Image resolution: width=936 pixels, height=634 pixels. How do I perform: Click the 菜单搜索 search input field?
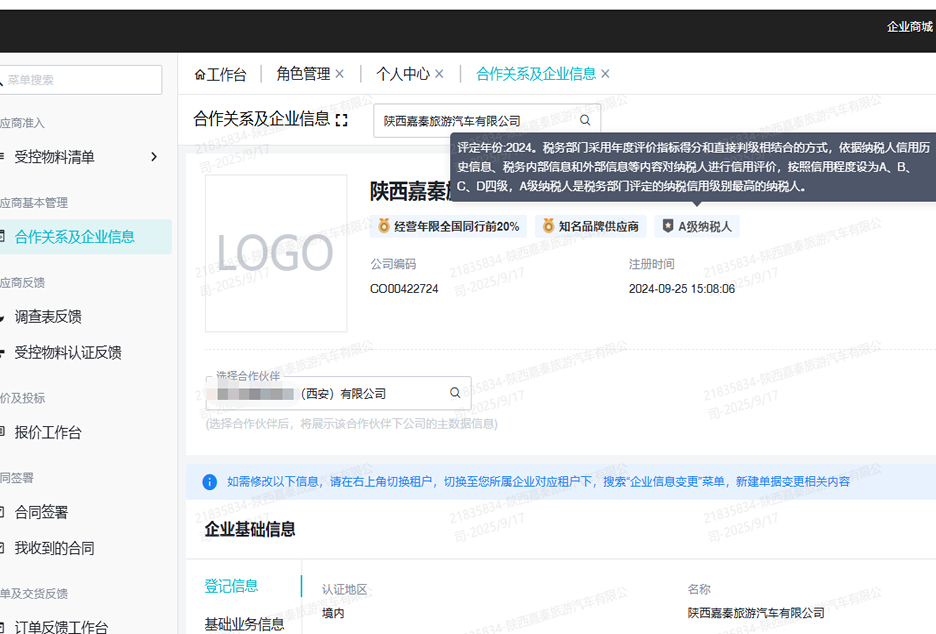point(80,79)
